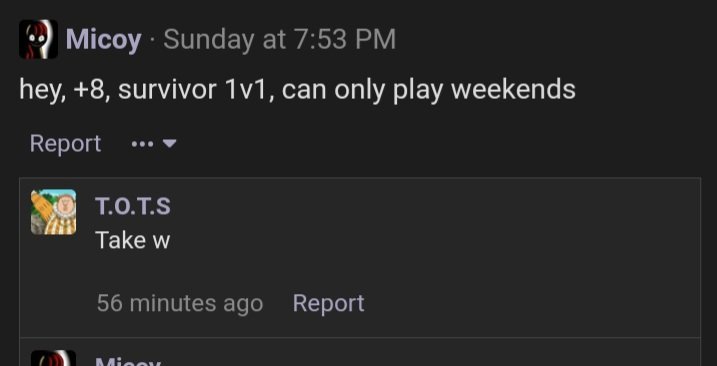Open the cut-off Micoy username at bottom
Screen dimensions: 717x366
(128, 361)
